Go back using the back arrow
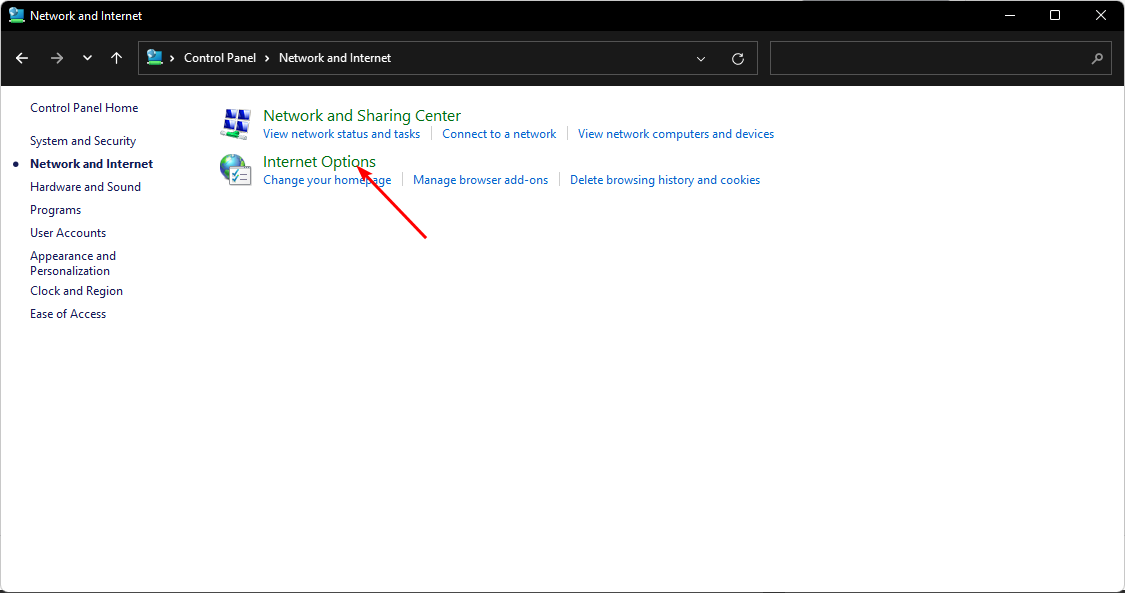 coord(22,58)
